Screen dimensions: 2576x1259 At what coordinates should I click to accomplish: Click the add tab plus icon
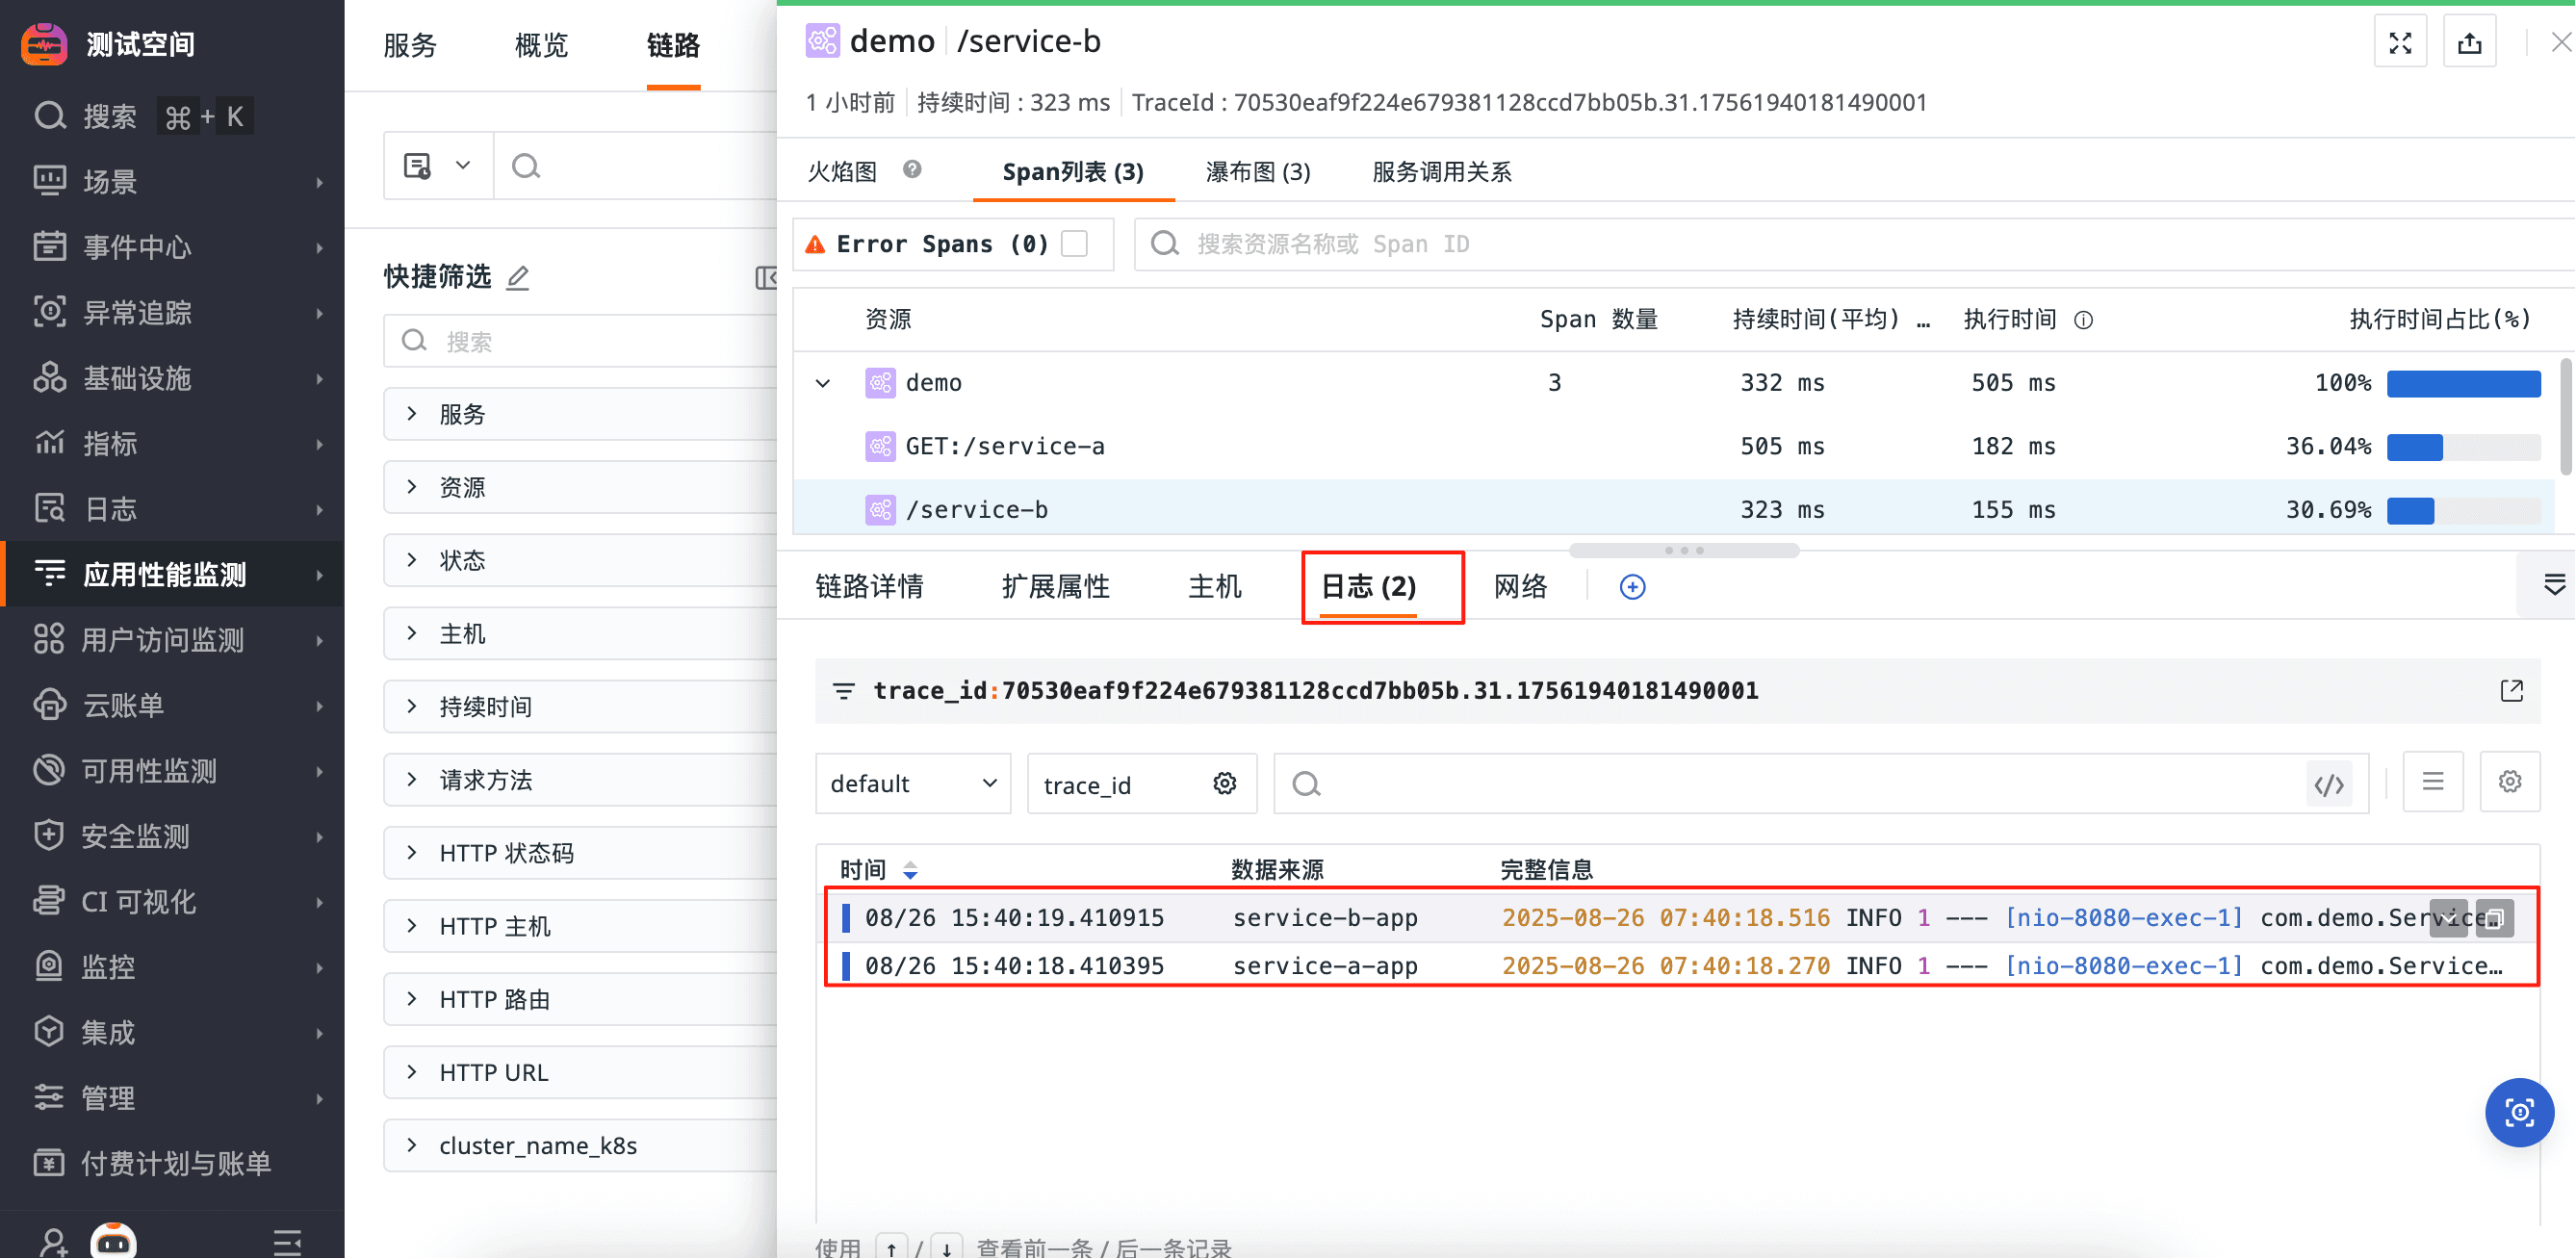[x=1632, y=587]
